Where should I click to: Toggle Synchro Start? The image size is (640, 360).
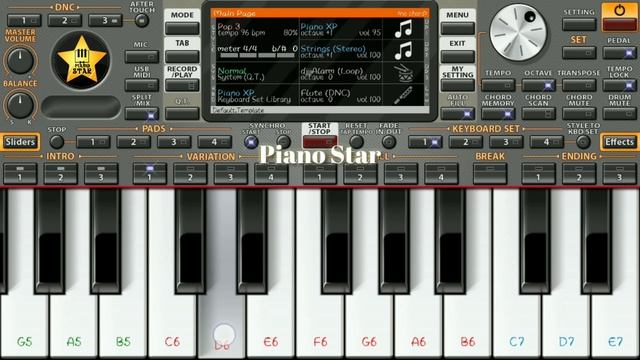pyautogui.click(x=251, y=142)
